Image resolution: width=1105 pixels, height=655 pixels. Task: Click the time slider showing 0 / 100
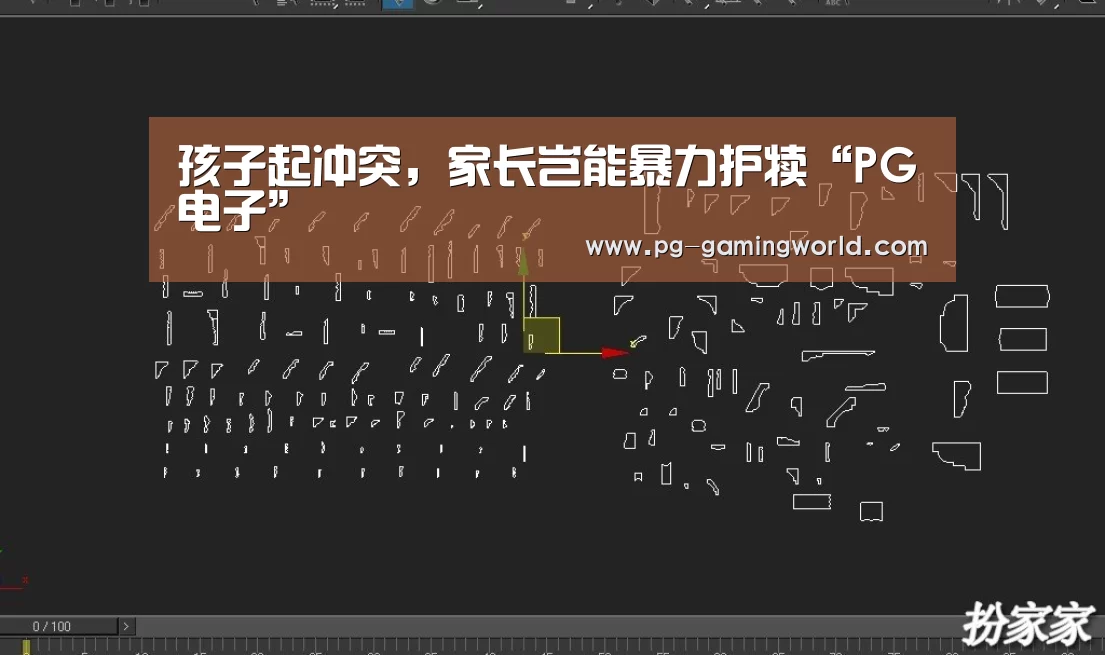click(58, 626)
